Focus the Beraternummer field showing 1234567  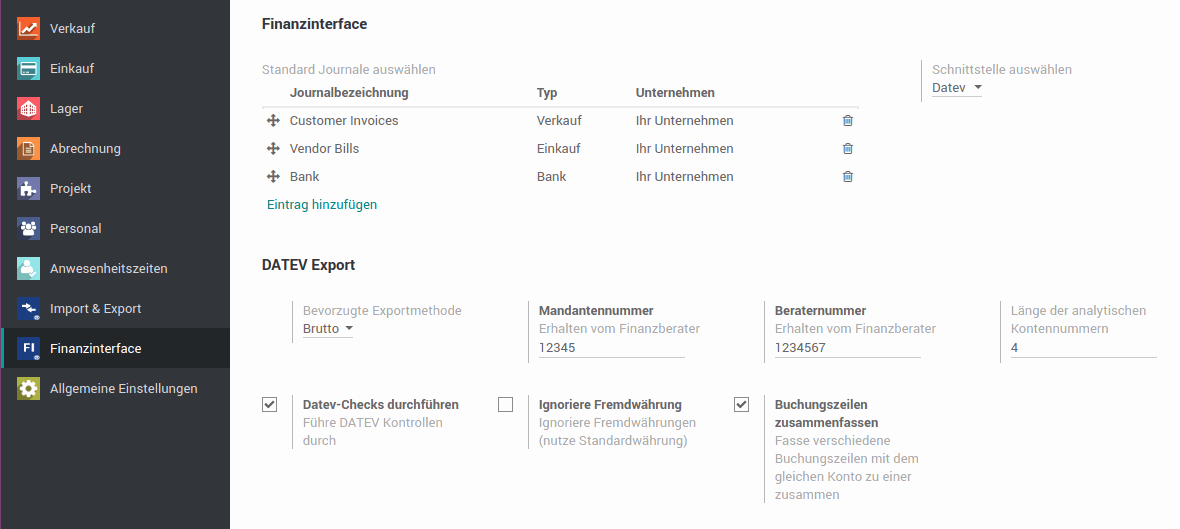click(847, 348)
